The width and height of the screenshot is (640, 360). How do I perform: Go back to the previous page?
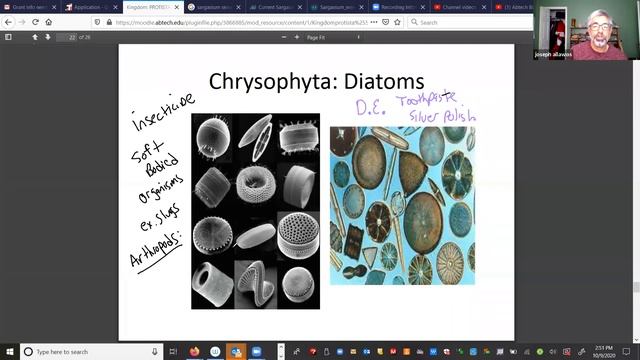click(8, 22)
